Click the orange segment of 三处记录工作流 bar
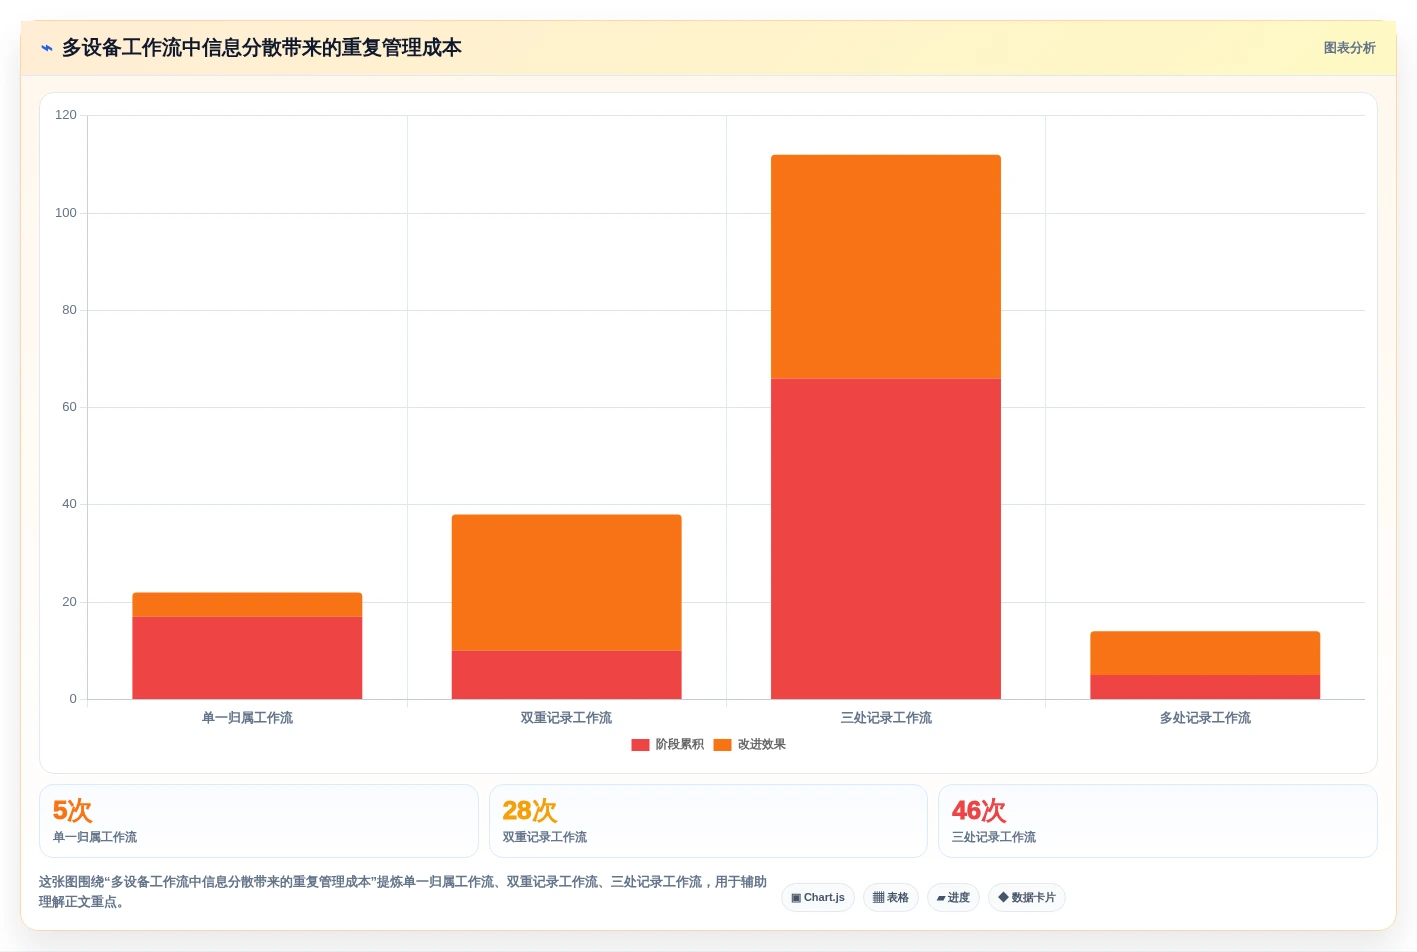 coord(886,266)
